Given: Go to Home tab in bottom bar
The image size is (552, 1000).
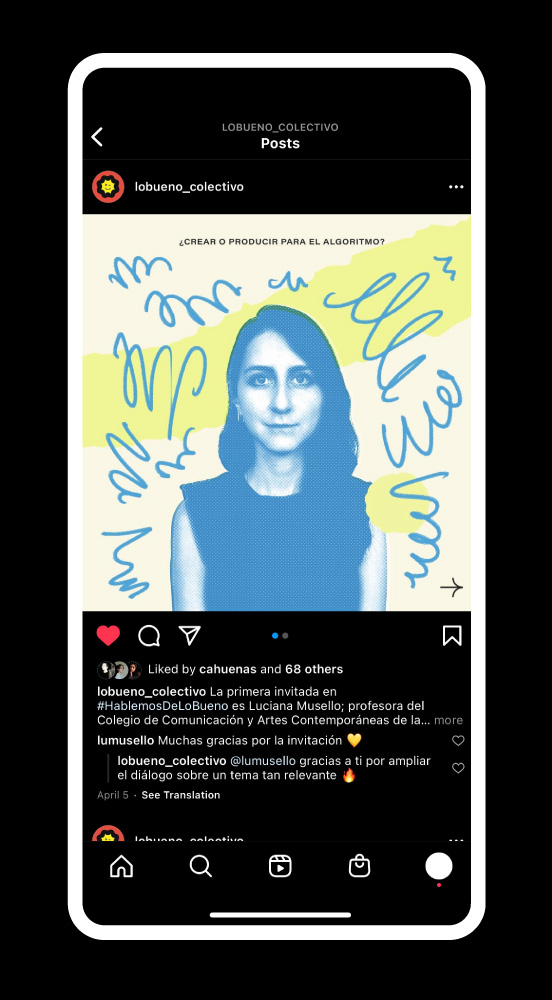Looking at the screenshot, I should [121, 866].
